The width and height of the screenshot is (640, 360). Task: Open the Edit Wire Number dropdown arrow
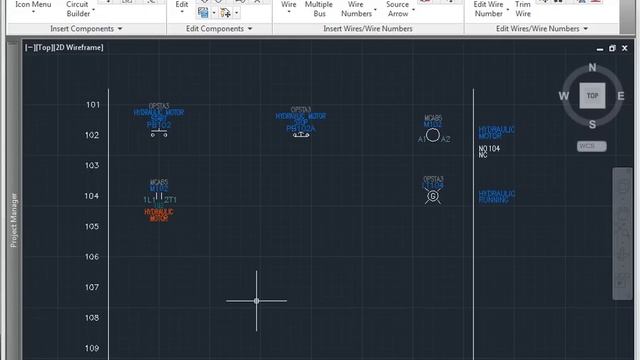coord(508,9)
